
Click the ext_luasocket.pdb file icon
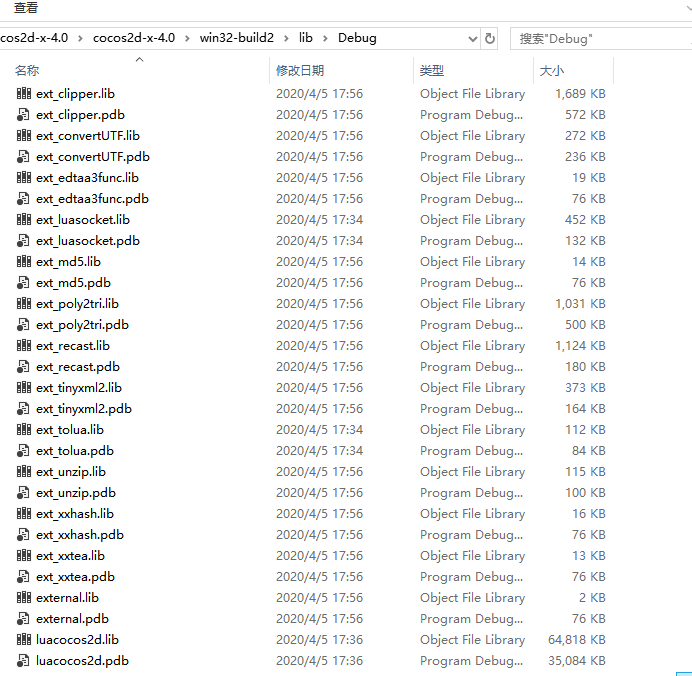[x=23, y=240]
